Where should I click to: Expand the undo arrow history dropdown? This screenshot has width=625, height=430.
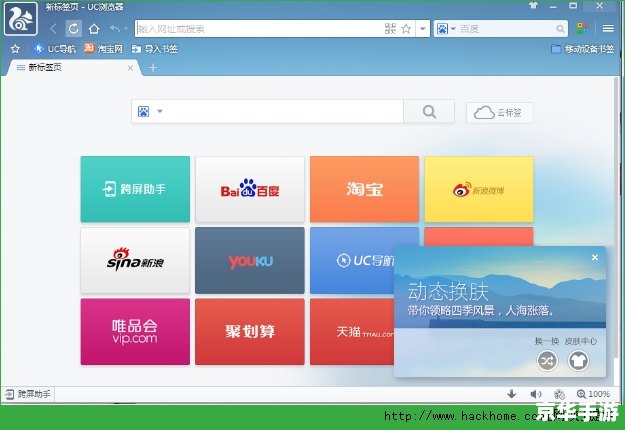coord(125,29)
